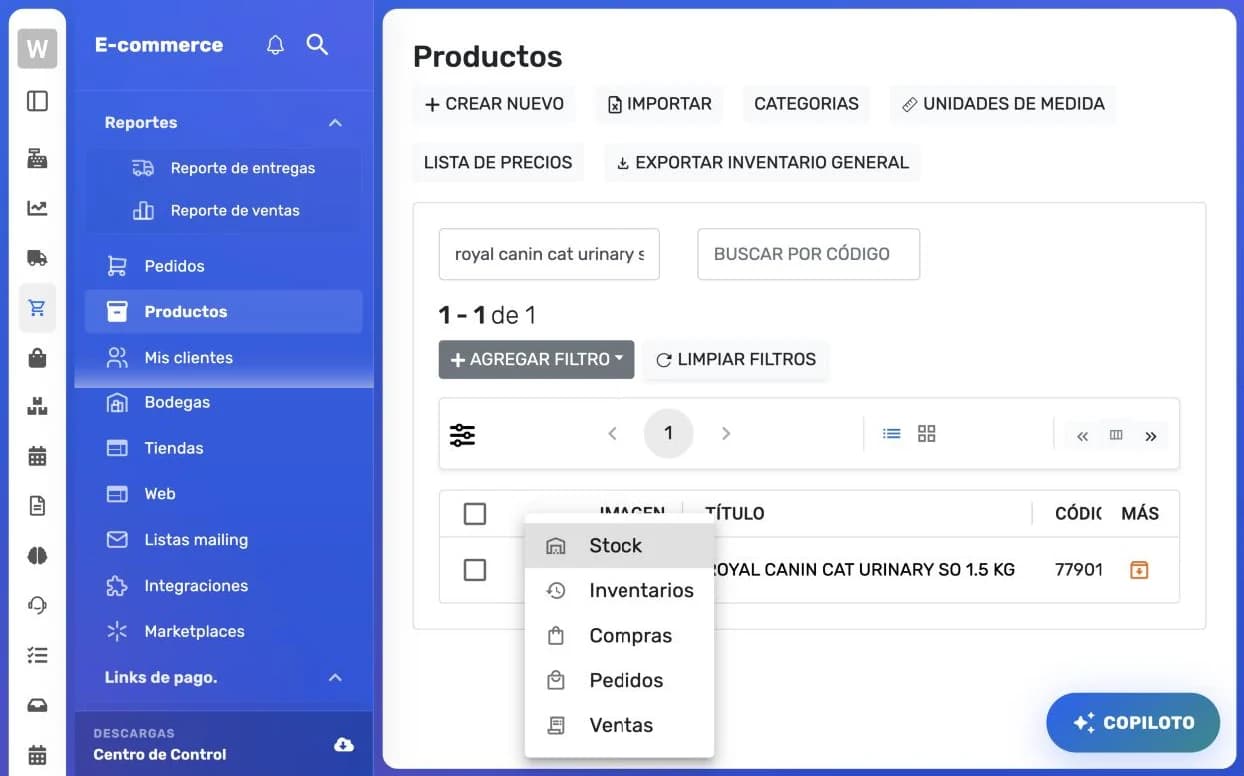Viewport: 1244px width, 776px height.
Task: Open Lista de Precios
Action: [498, 163]
